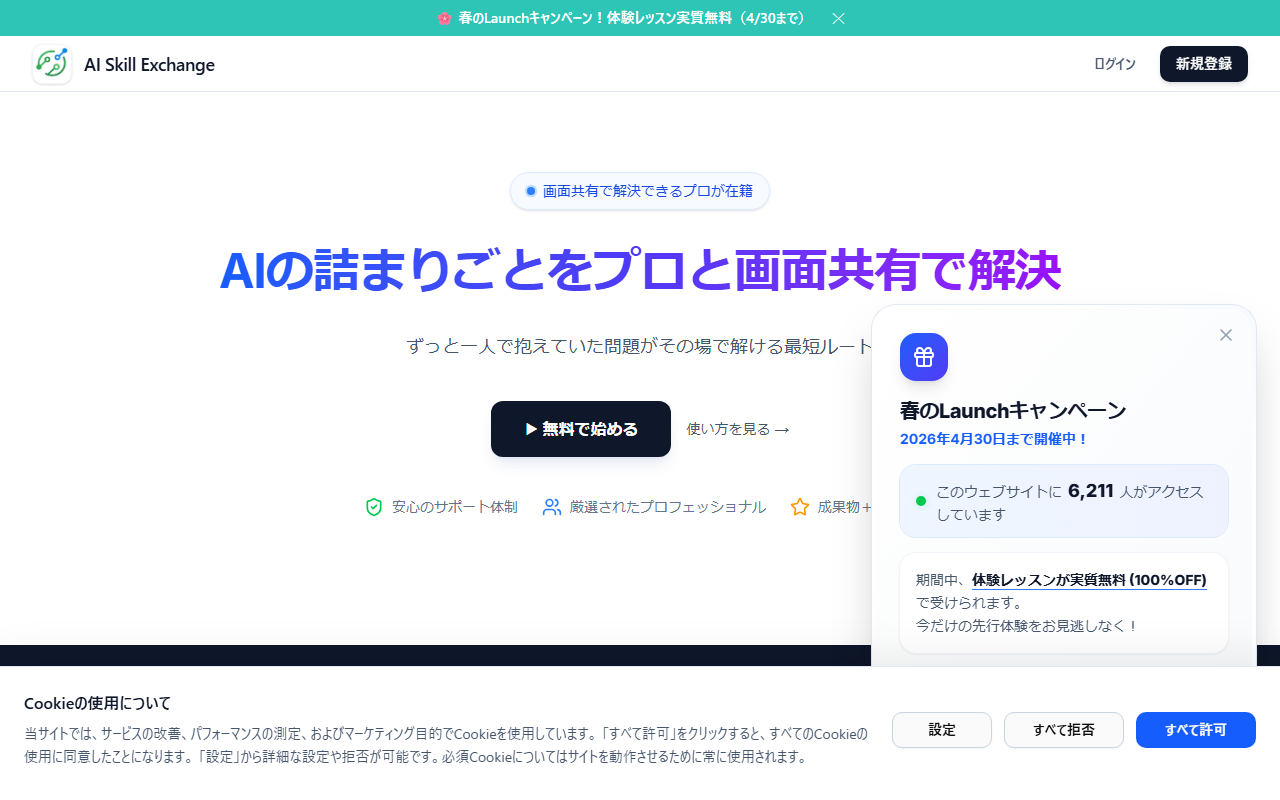1280x800 pixels.
Task: Click the AI Skill Exchange brand name
Action: tap(149, 64)
